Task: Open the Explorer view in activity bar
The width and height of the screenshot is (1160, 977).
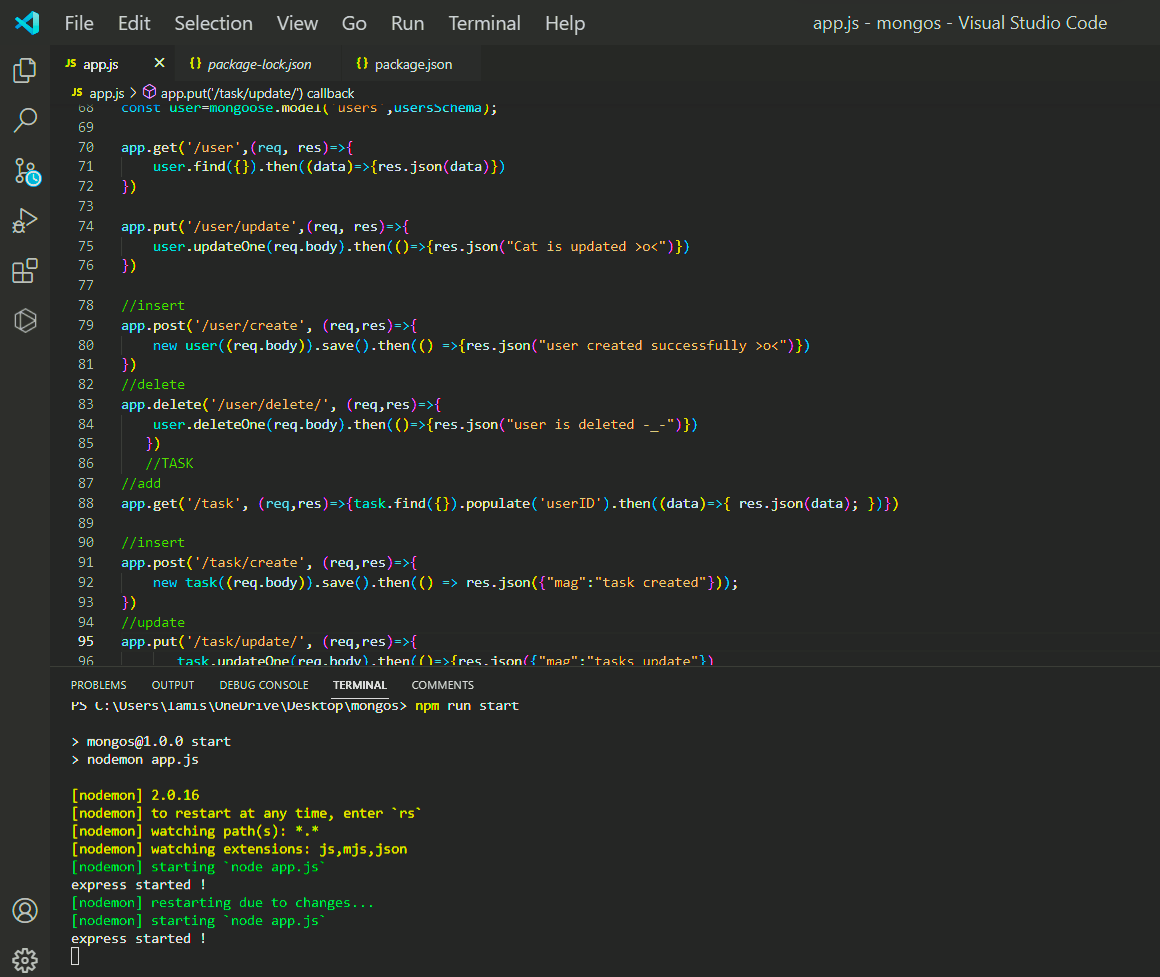Action: click(x=25, y=70)
